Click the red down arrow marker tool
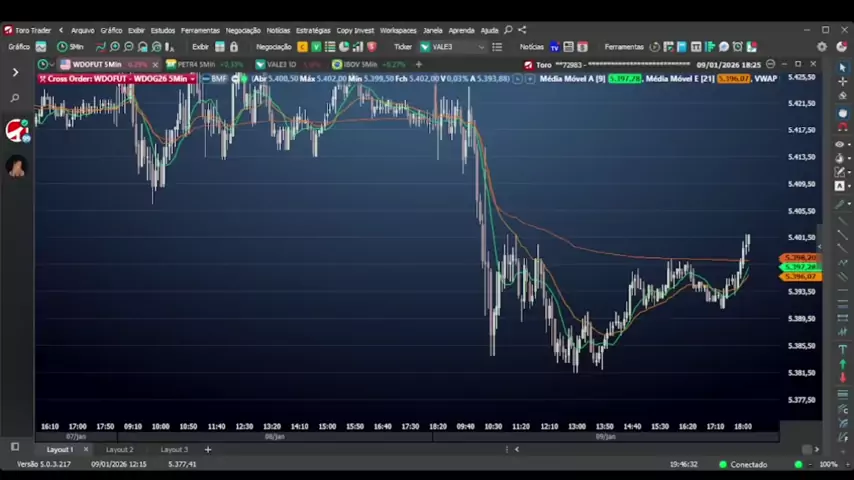 pyautogui.click(x=842, y=378)
